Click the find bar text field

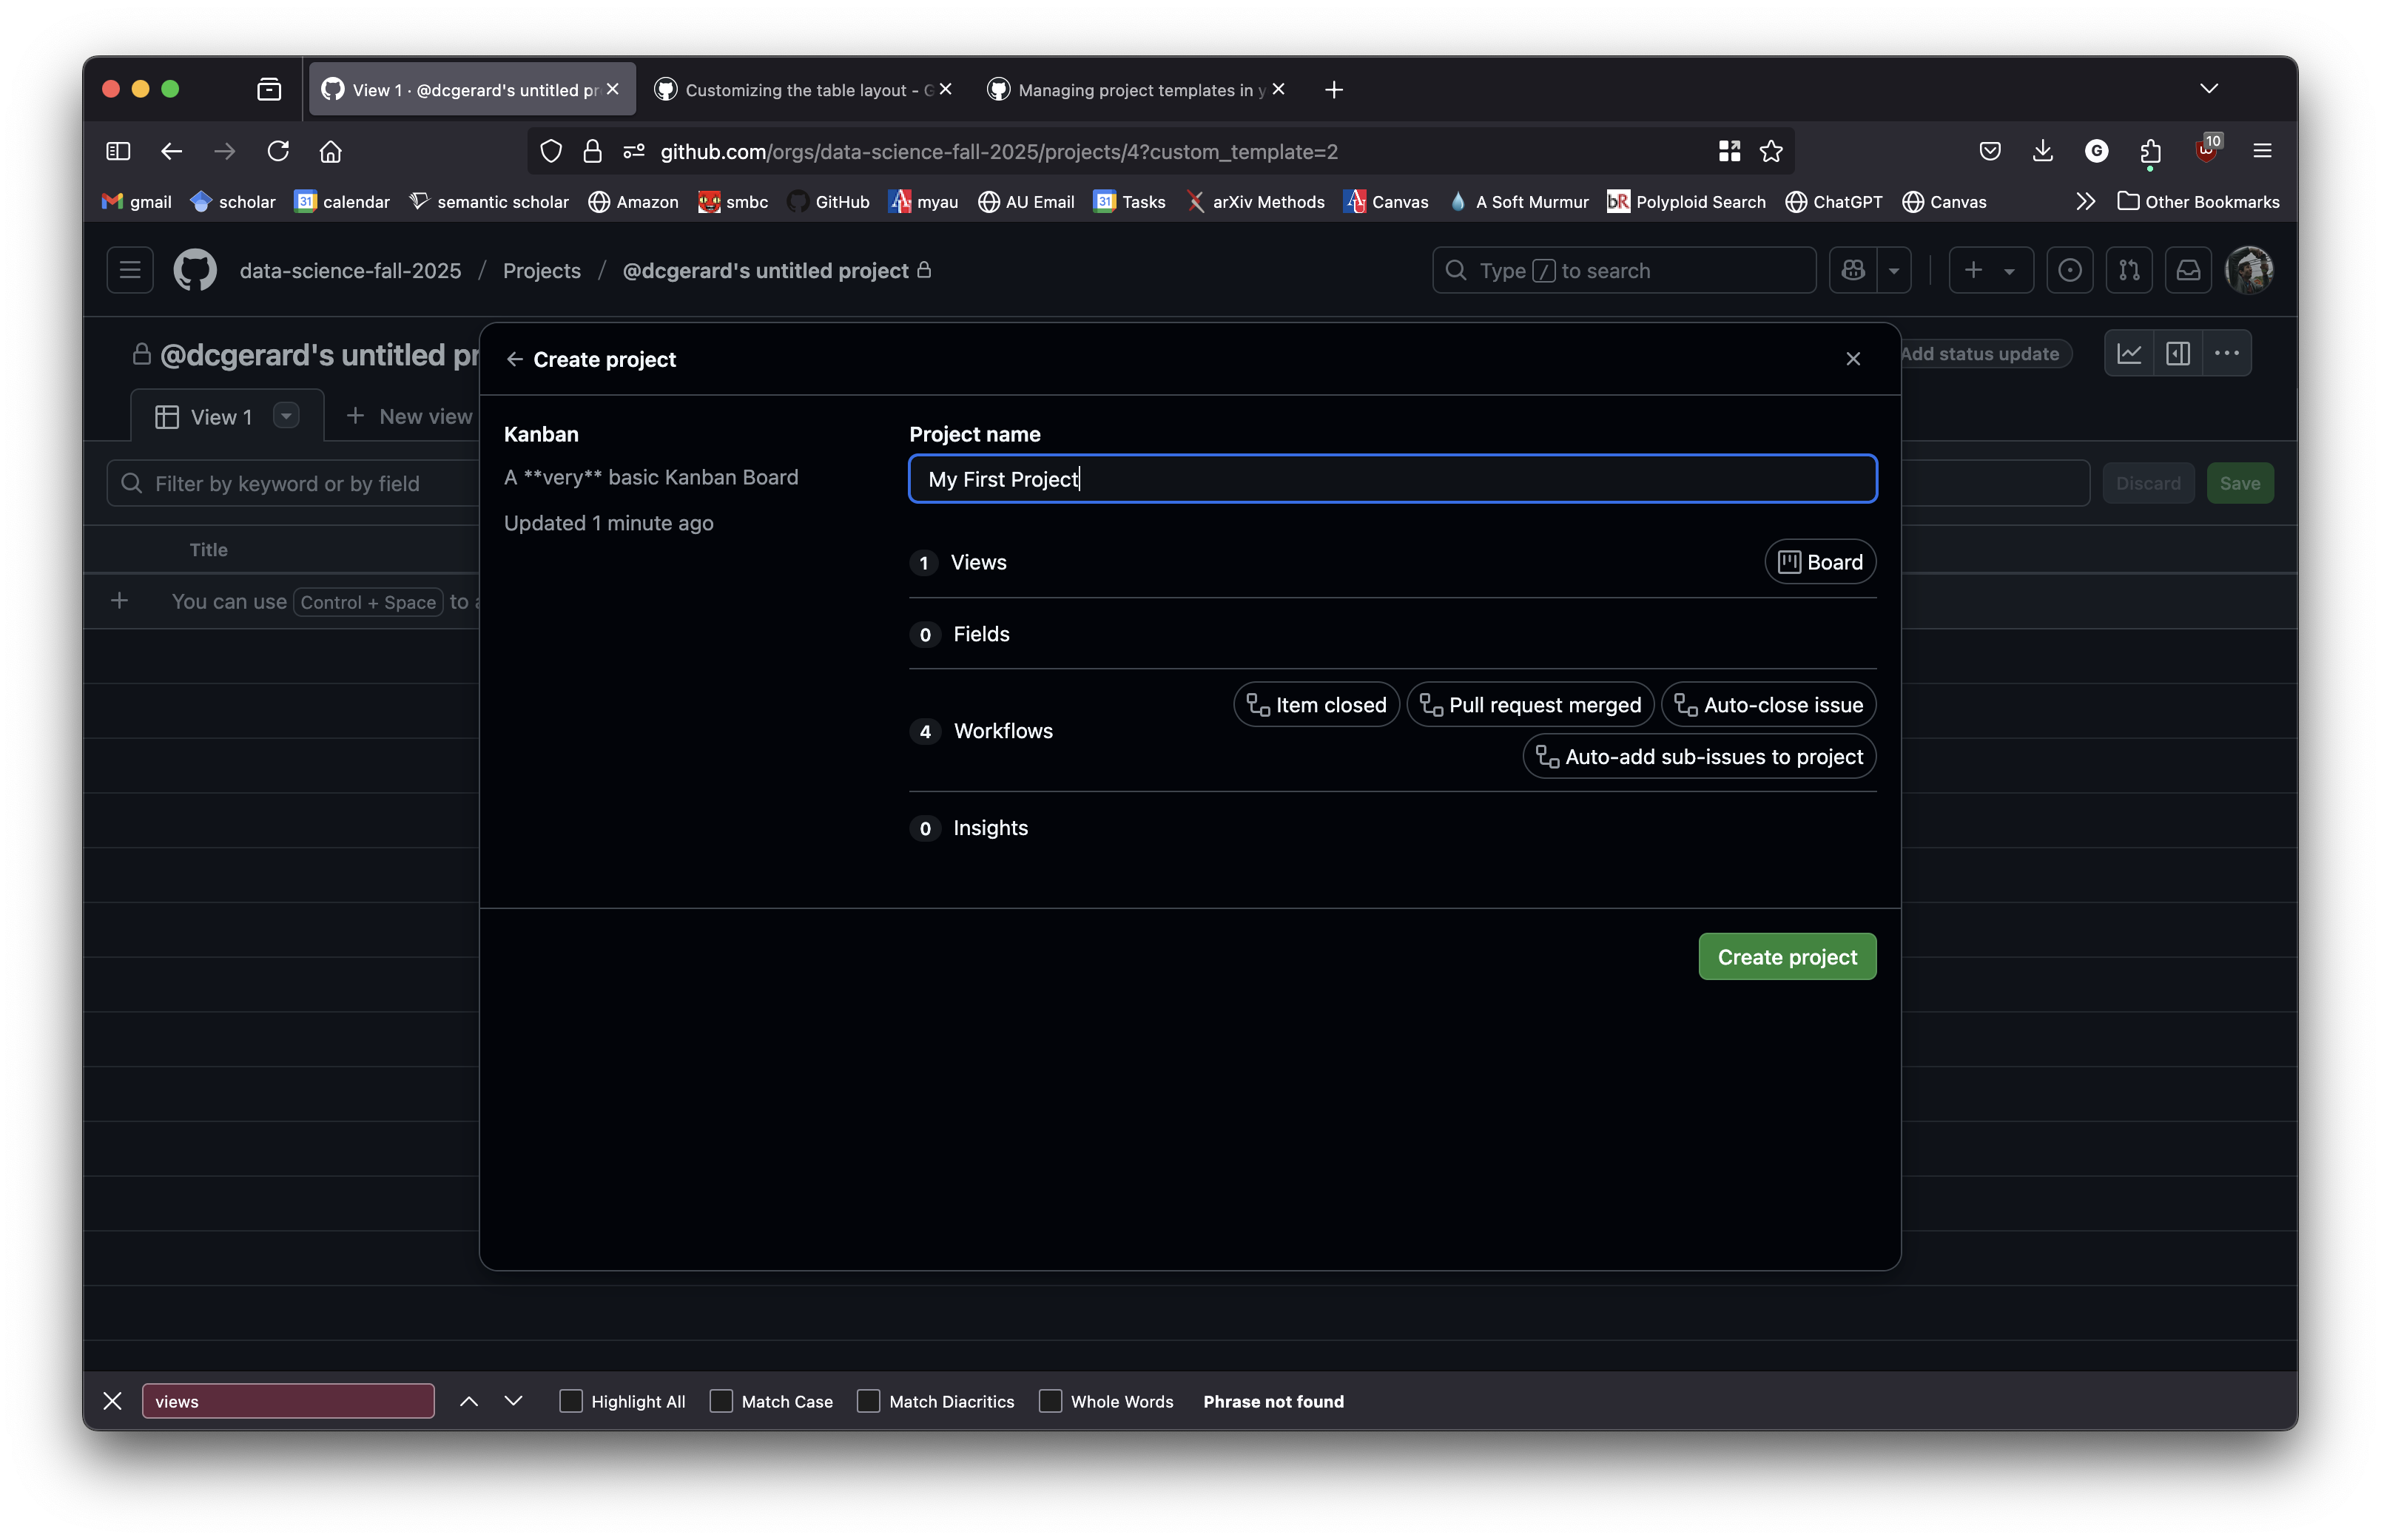click(288, 1401)
